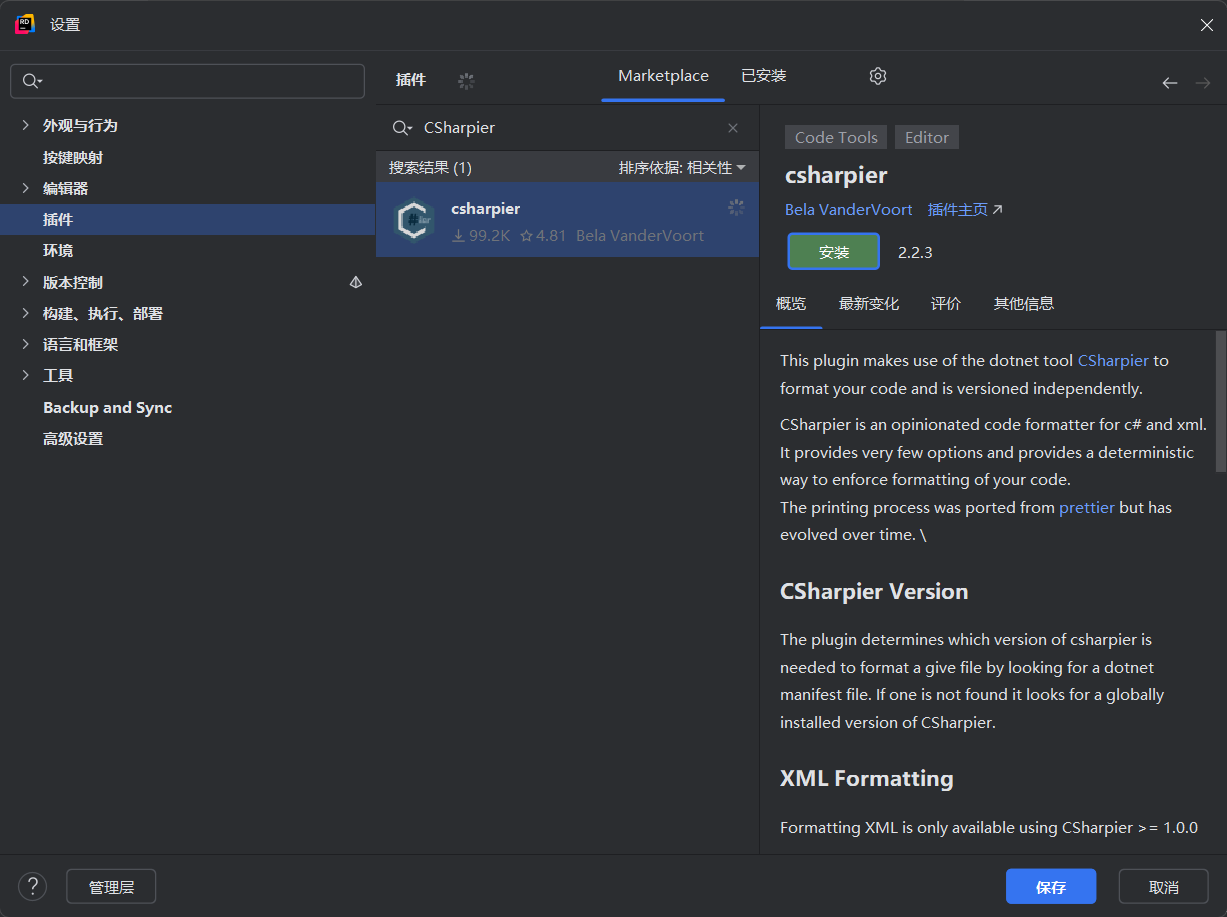This screenshot has height=917, width=1227.
Task: Click the XML Formatting heading
Action: pos(866,778)
